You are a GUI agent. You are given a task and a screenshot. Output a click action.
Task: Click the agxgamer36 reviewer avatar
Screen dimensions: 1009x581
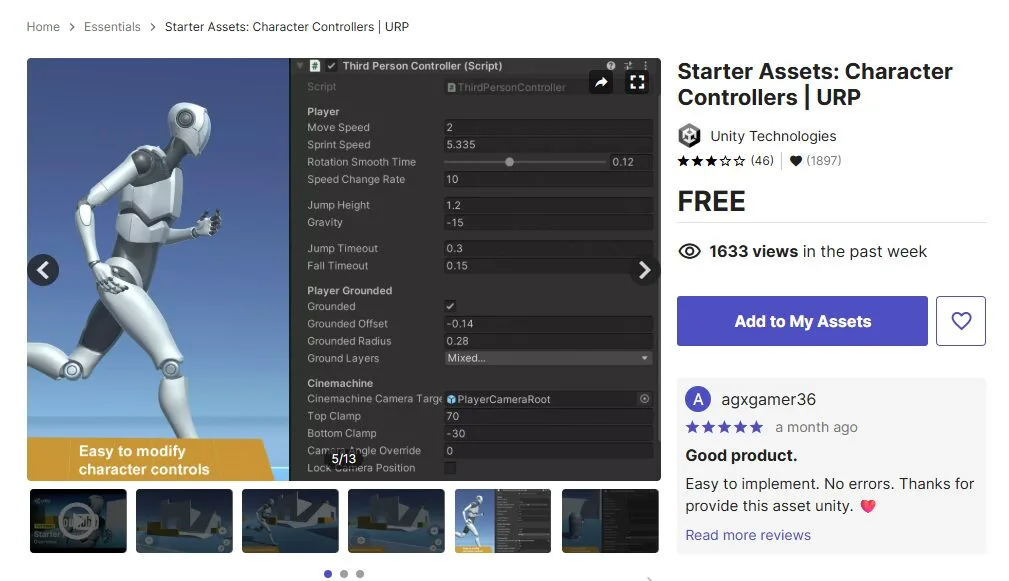pos(698,400)
